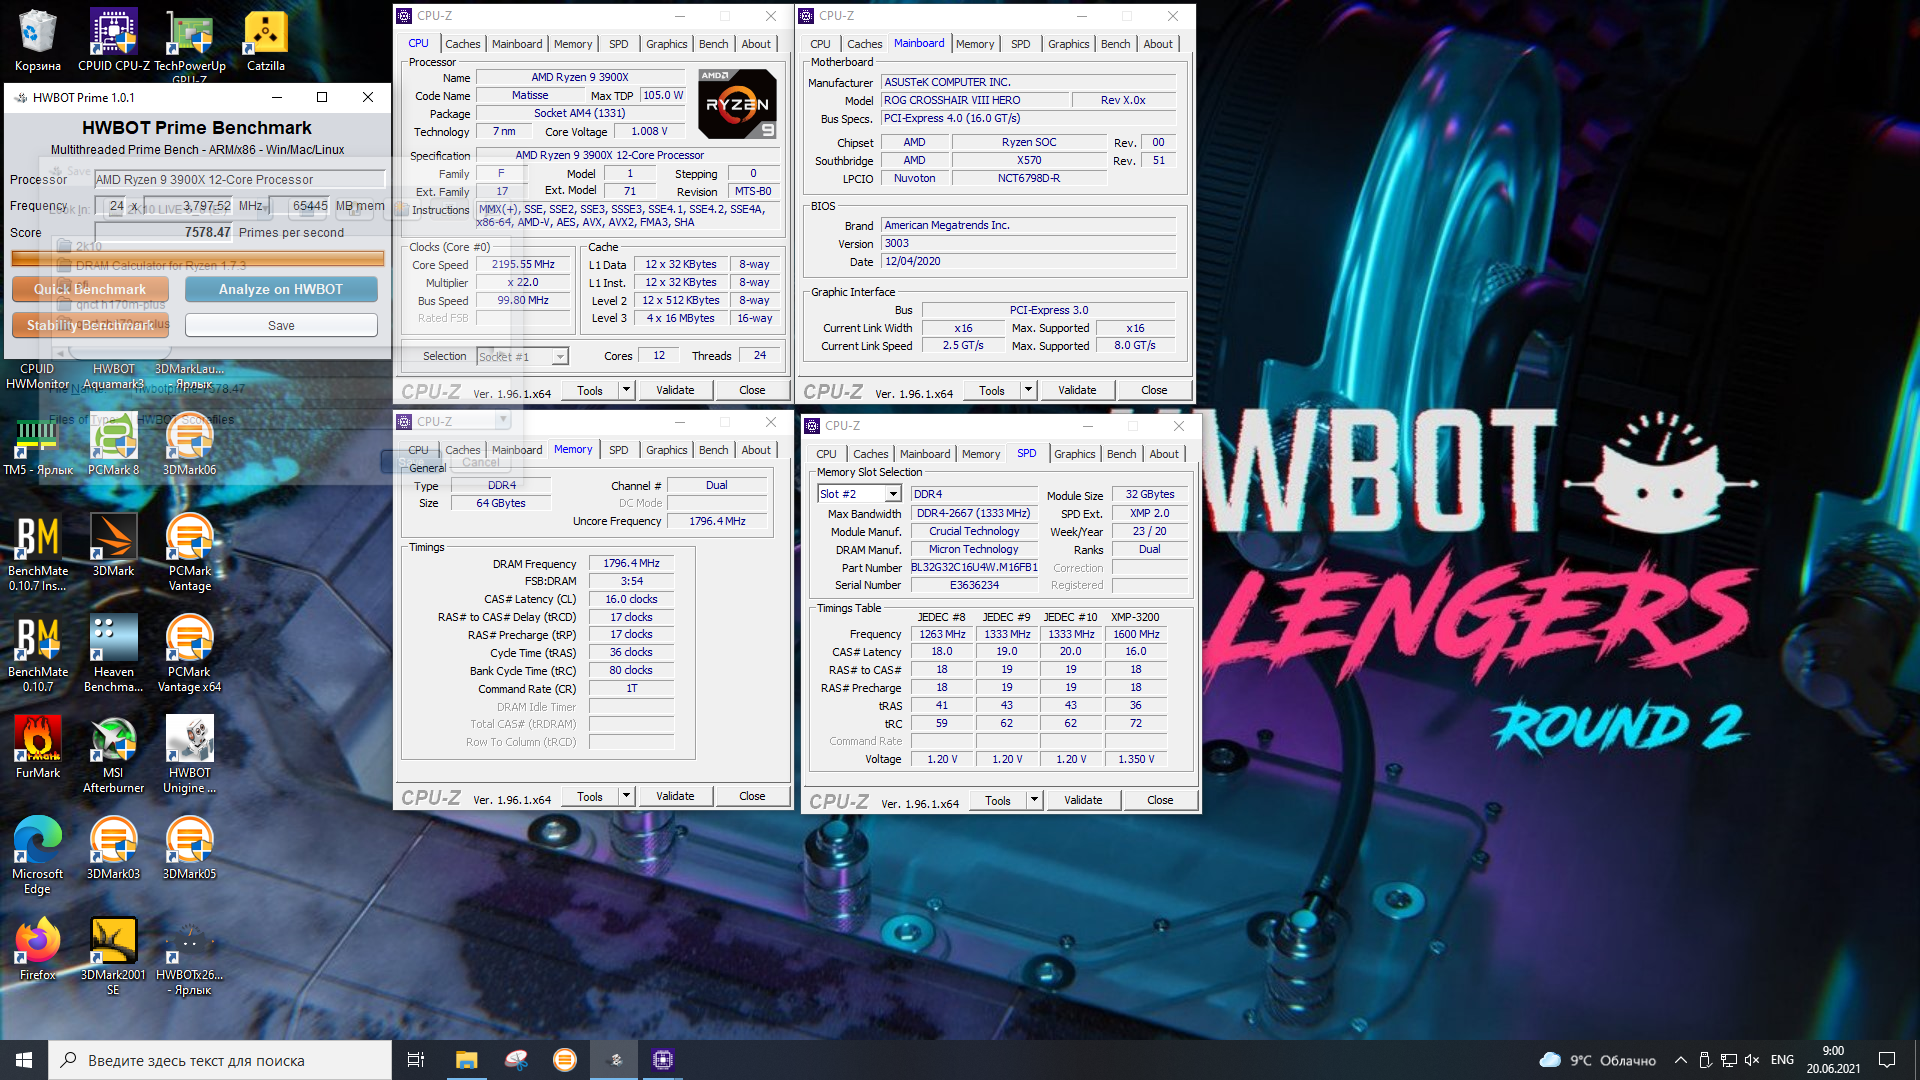Expand Tools arrow in Mainboard window
This screenshot has width=1920, height=1080.
point(1029,390)
